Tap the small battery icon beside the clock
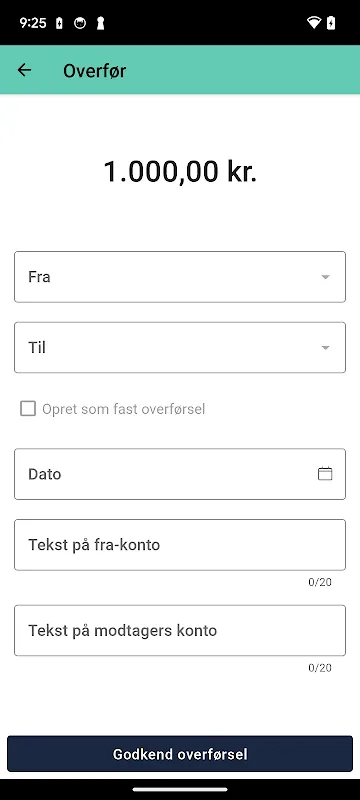This screenshot has height=800, width=360. click(x=59, y=23)
